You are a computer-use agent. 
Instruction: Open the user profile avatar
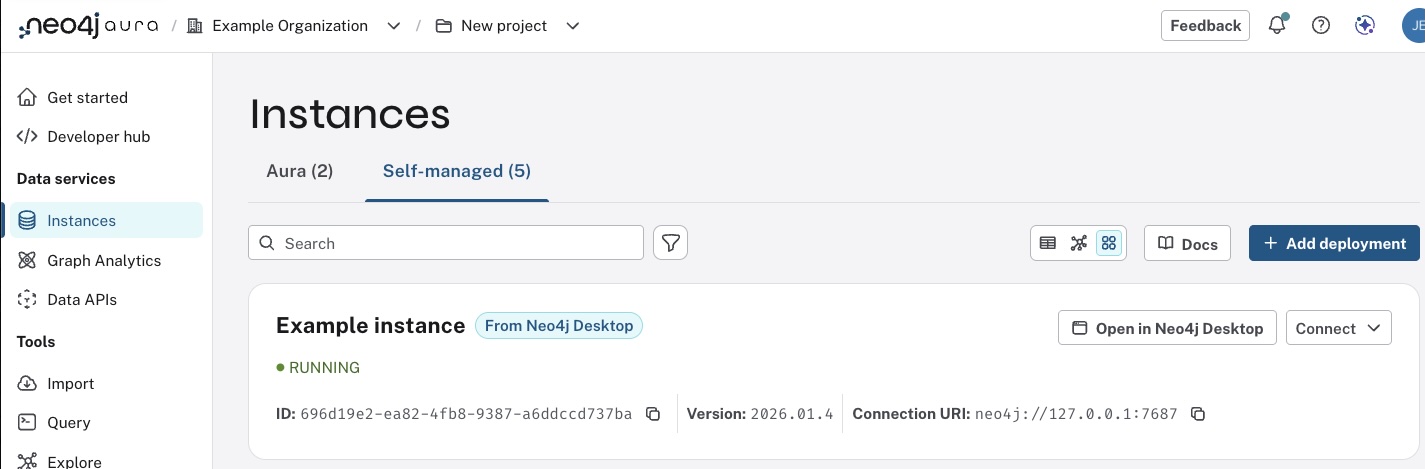pos(1415,26)
